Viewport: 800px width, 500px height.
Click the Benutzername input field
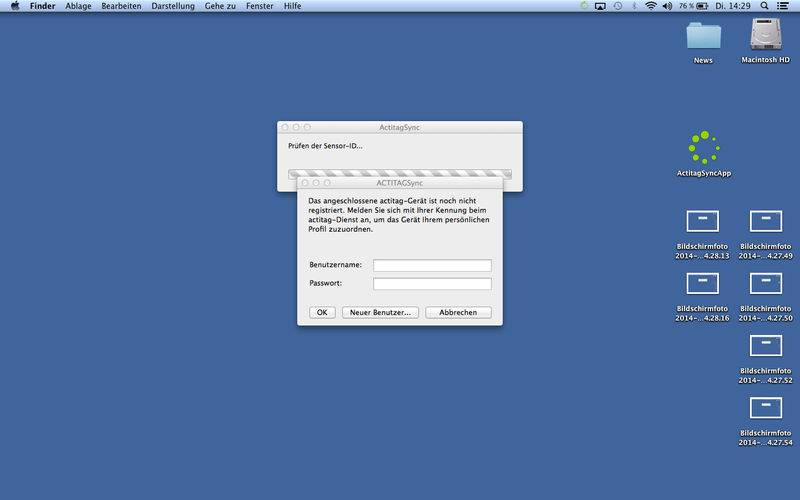click(432, 265)
